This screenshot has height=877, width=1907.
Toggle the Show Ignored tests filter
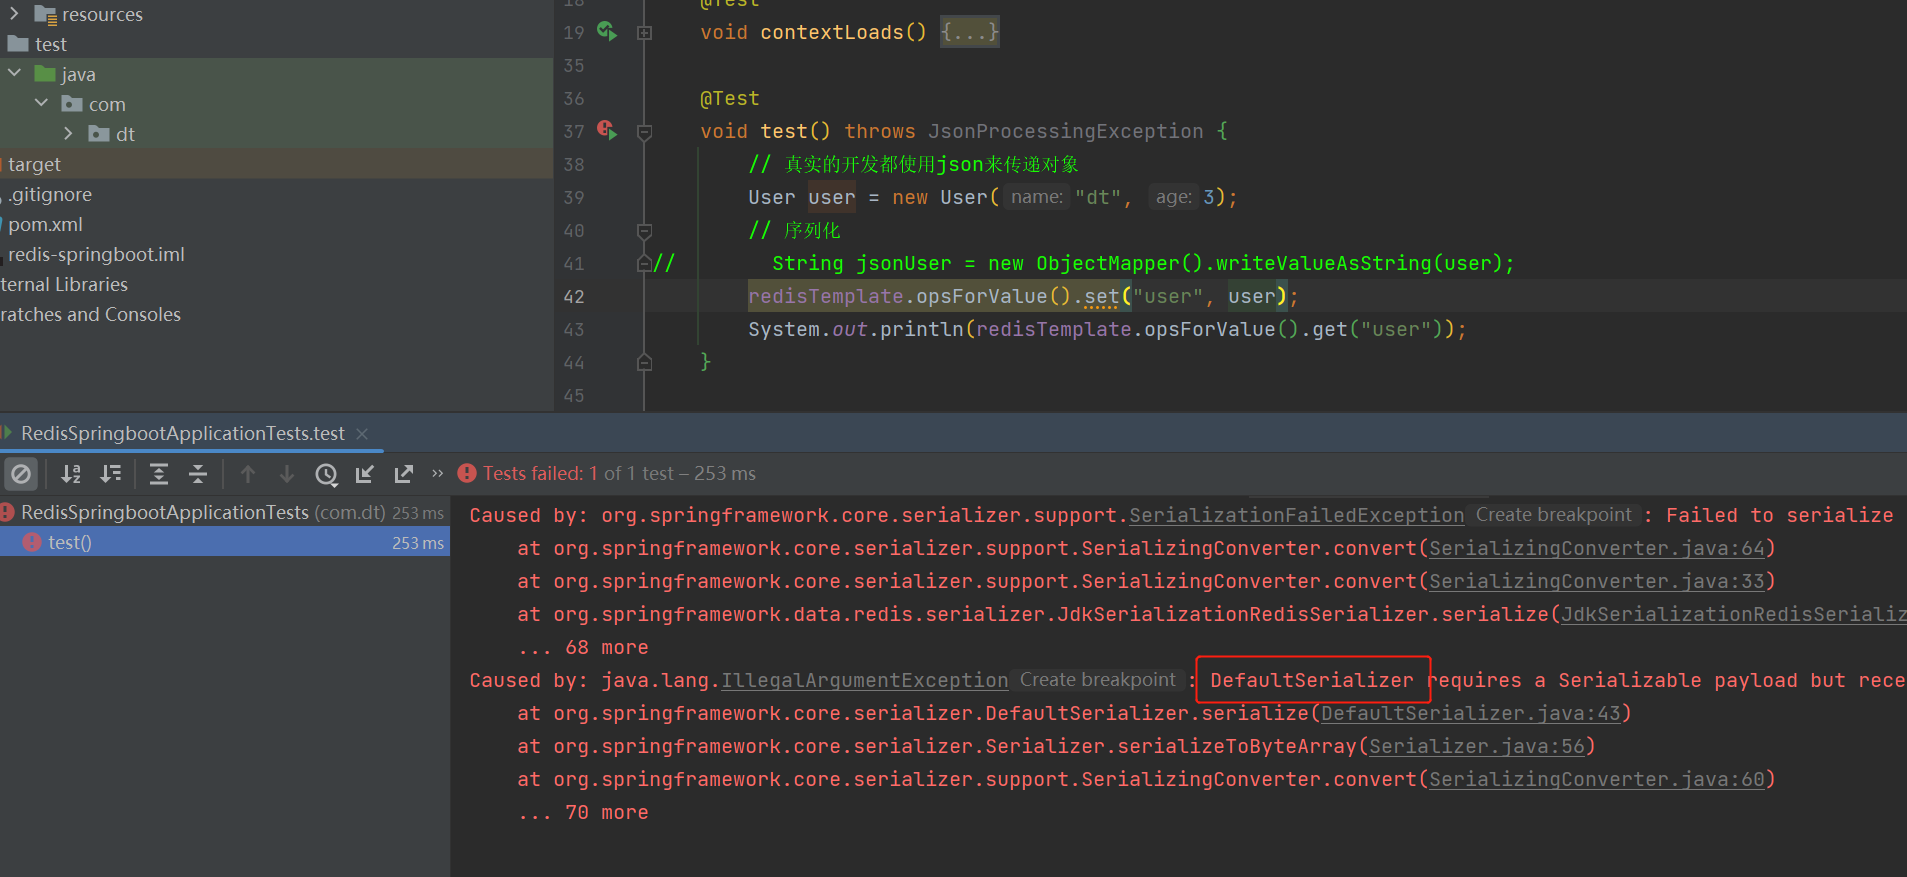[21, 474]
